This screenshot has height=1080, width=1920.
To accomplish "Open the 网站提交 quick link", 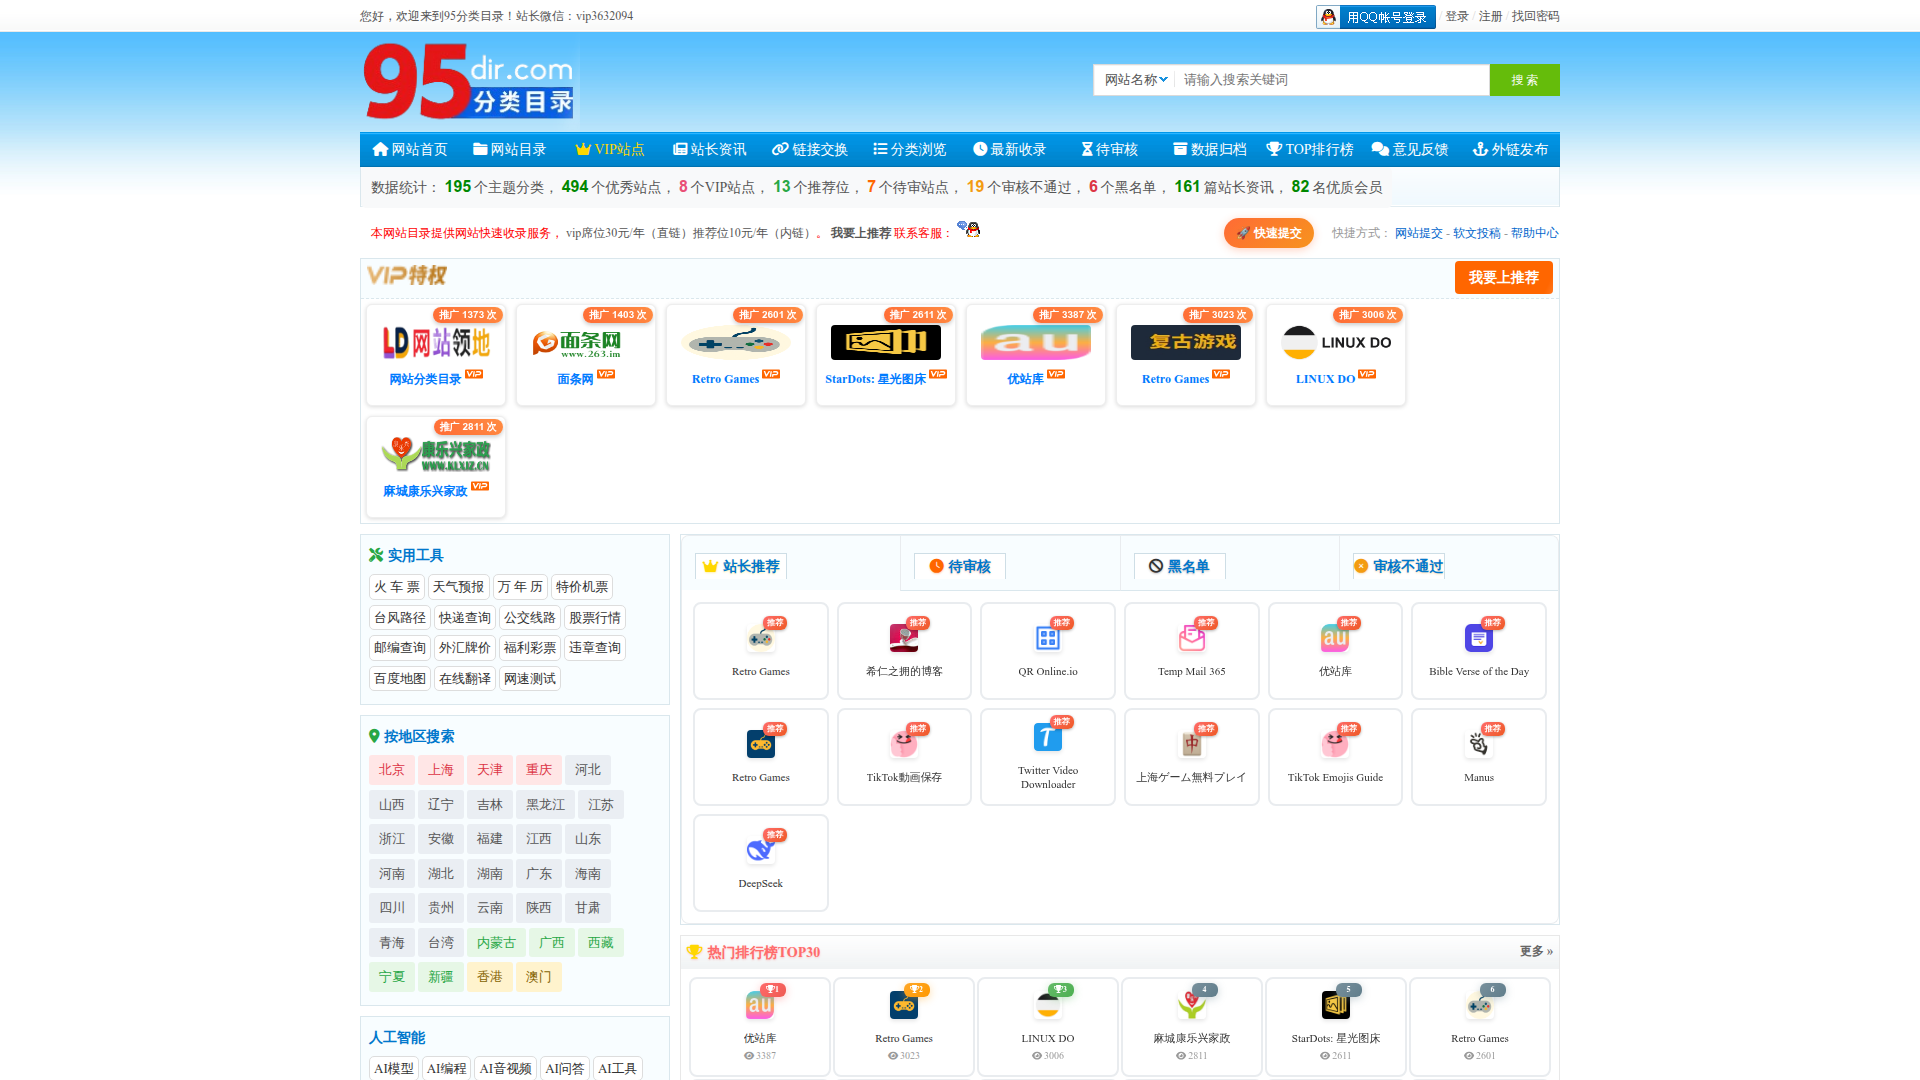I will click(1418, 233).
